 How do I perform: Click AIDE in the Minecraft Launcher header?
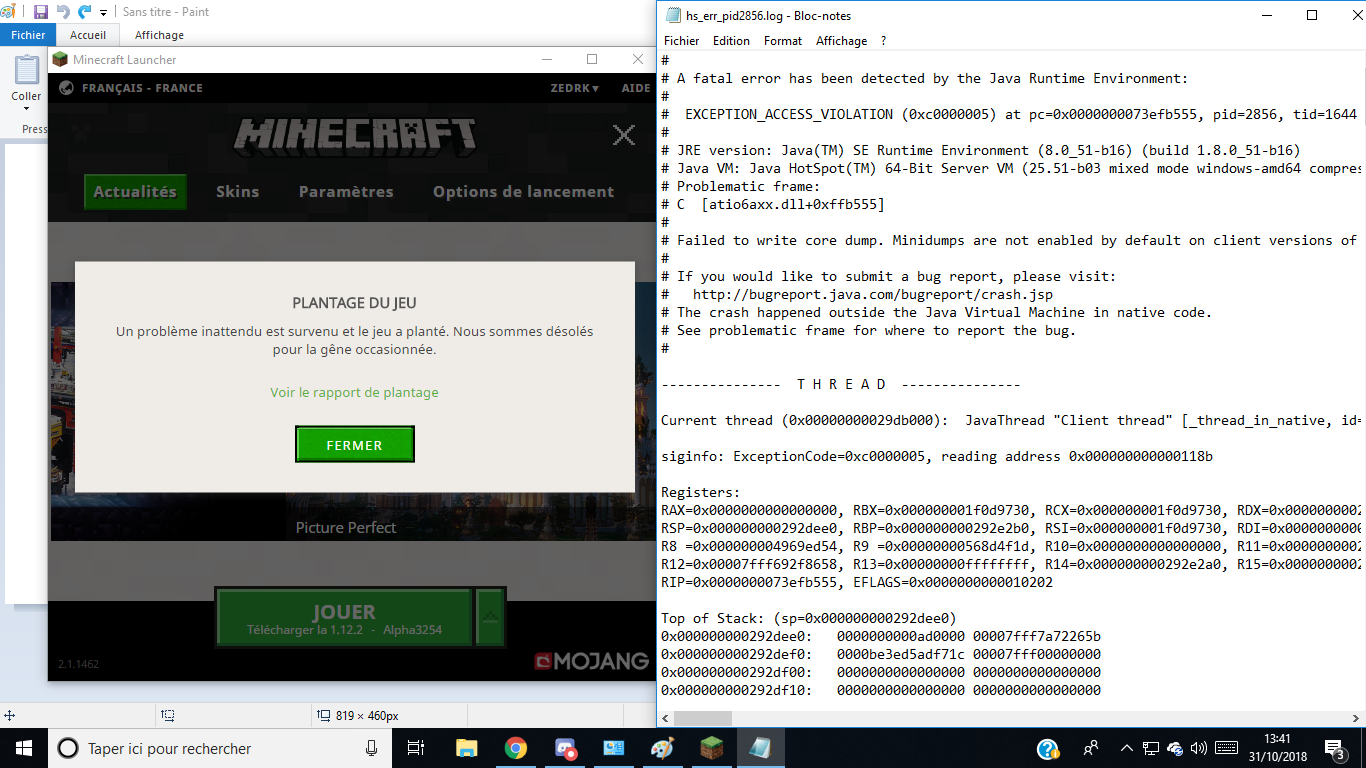pos(636,88)
